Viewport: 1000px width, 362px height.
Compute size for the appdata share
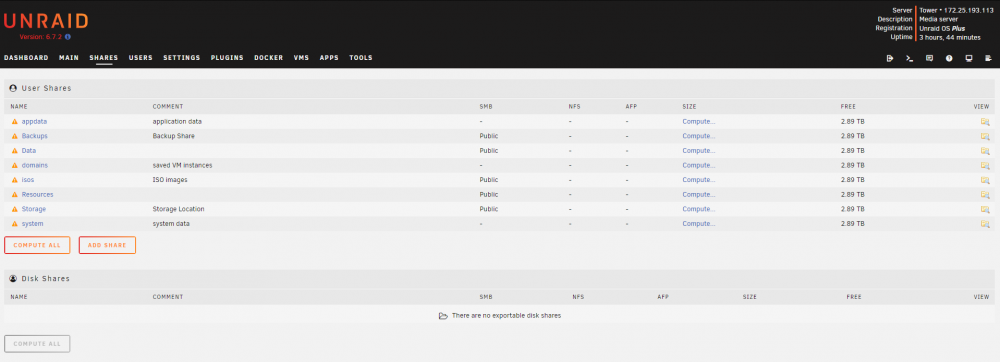point(699,121)
